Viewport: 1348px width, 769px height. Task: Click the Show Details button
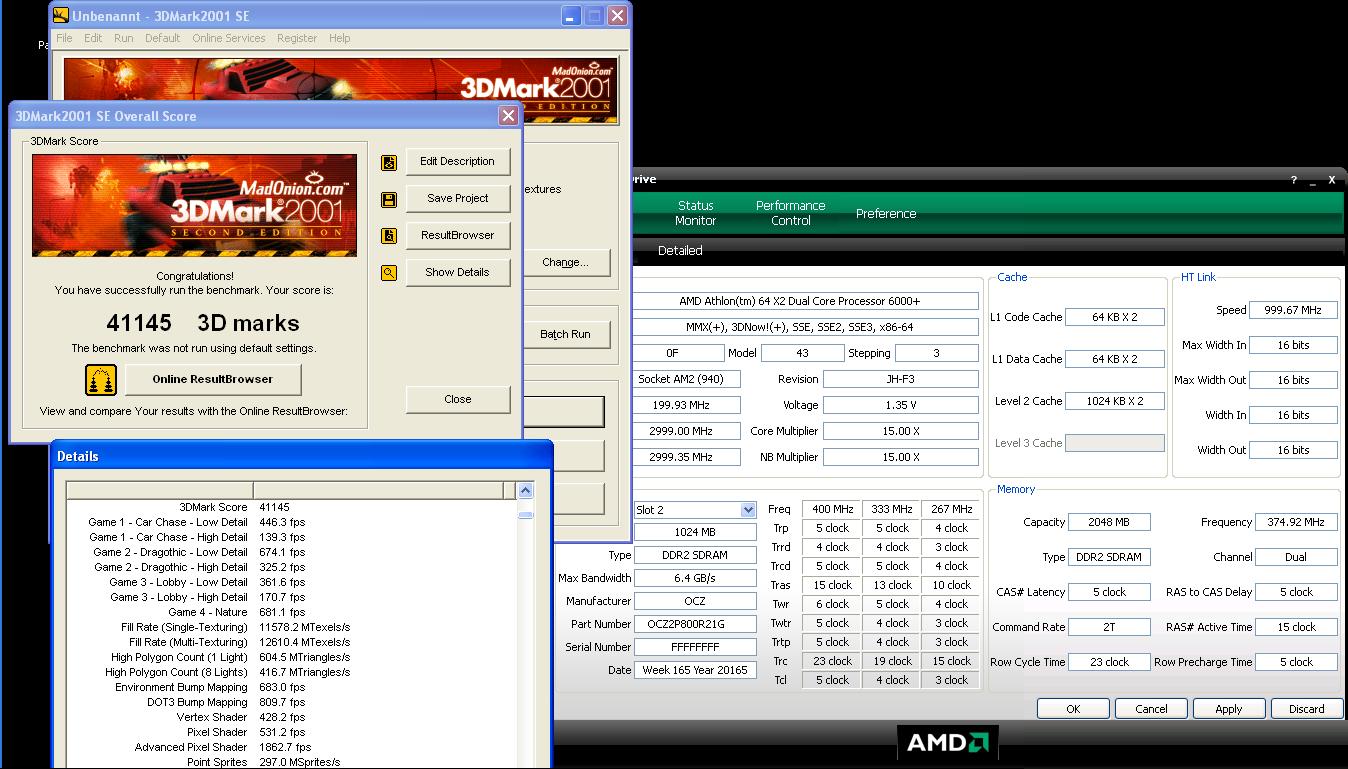click(x=457, y=273)
